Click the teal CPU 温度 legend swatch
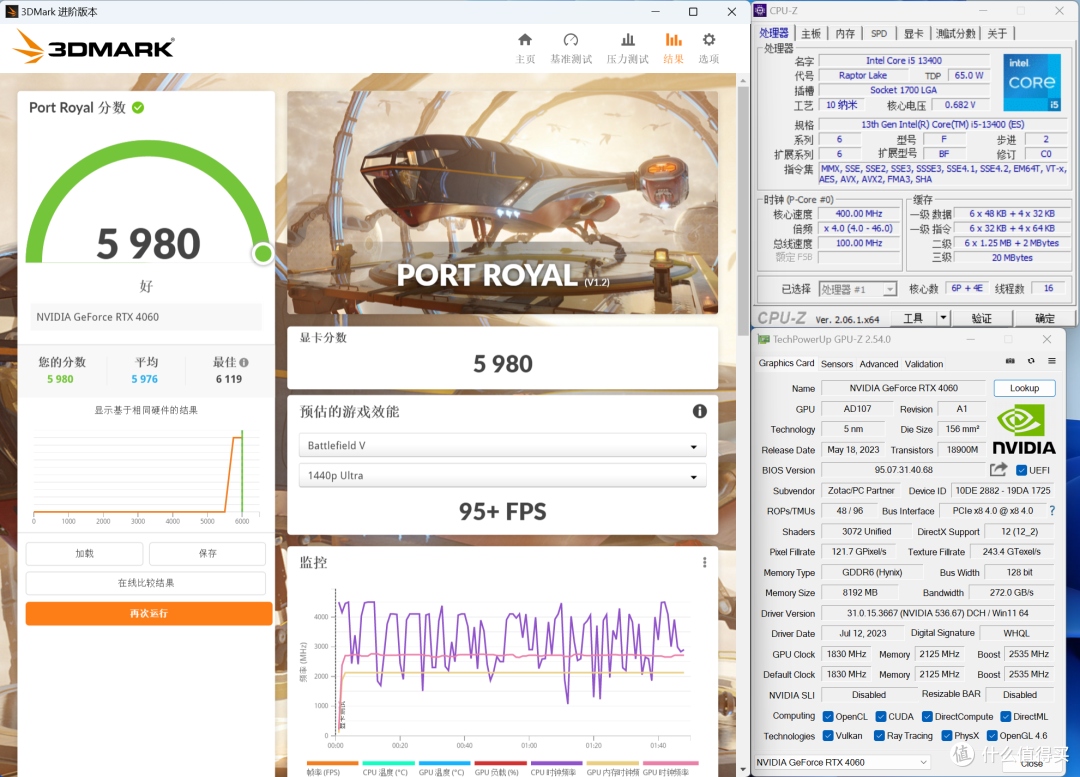The image size is (1080, 777). click(x=388, y=763)
